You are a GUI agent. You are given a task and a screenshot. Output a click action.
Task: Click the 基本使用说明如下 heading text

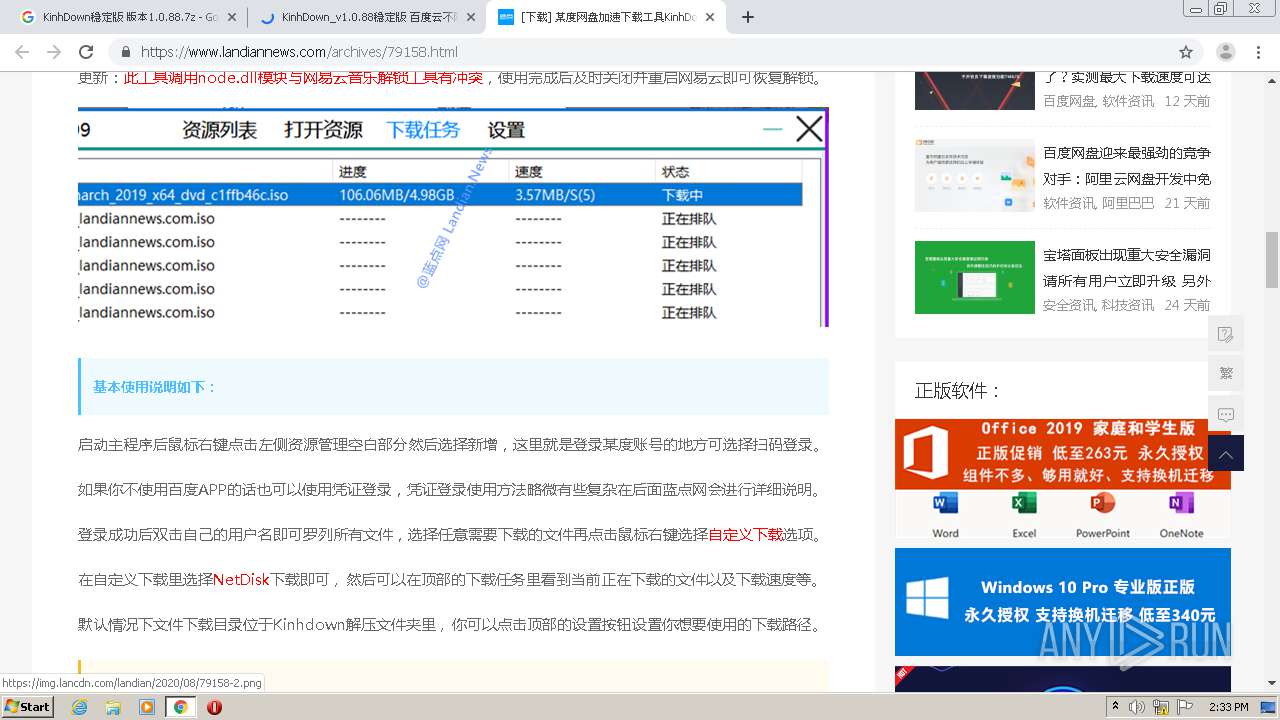click(x=155, y=387)
